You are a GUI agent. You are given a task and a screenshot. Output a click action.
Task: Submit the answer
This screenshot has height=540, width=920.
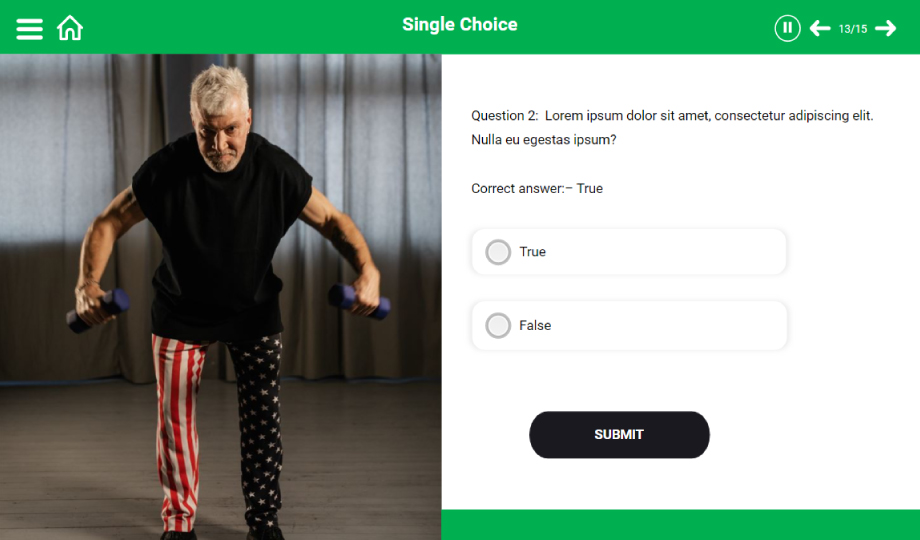(619, 434)
